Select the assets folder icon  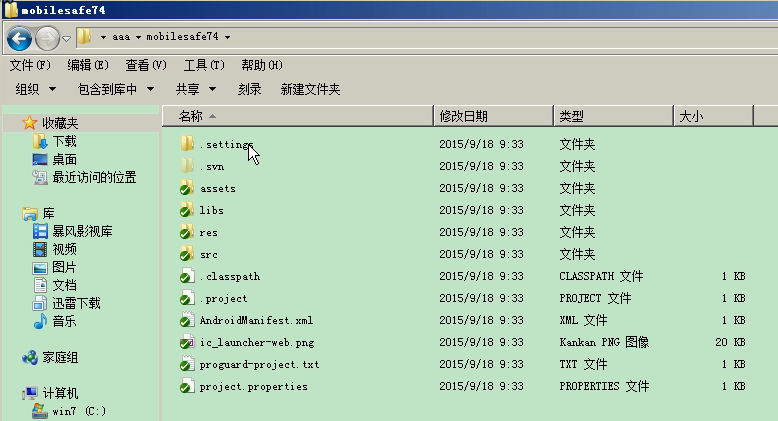click(187, 188)
